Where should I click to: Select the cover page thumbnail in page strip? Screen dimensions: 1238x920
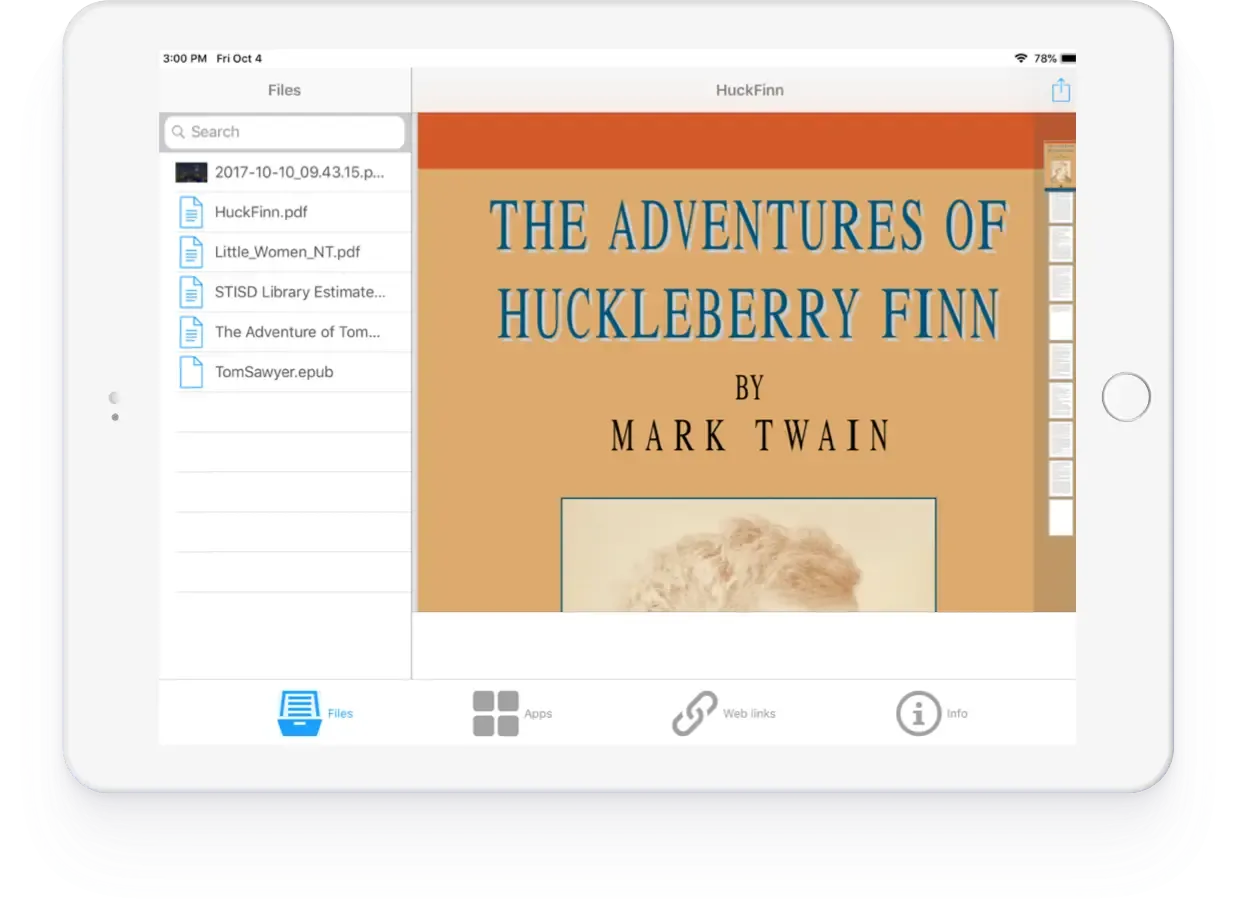1060,165
